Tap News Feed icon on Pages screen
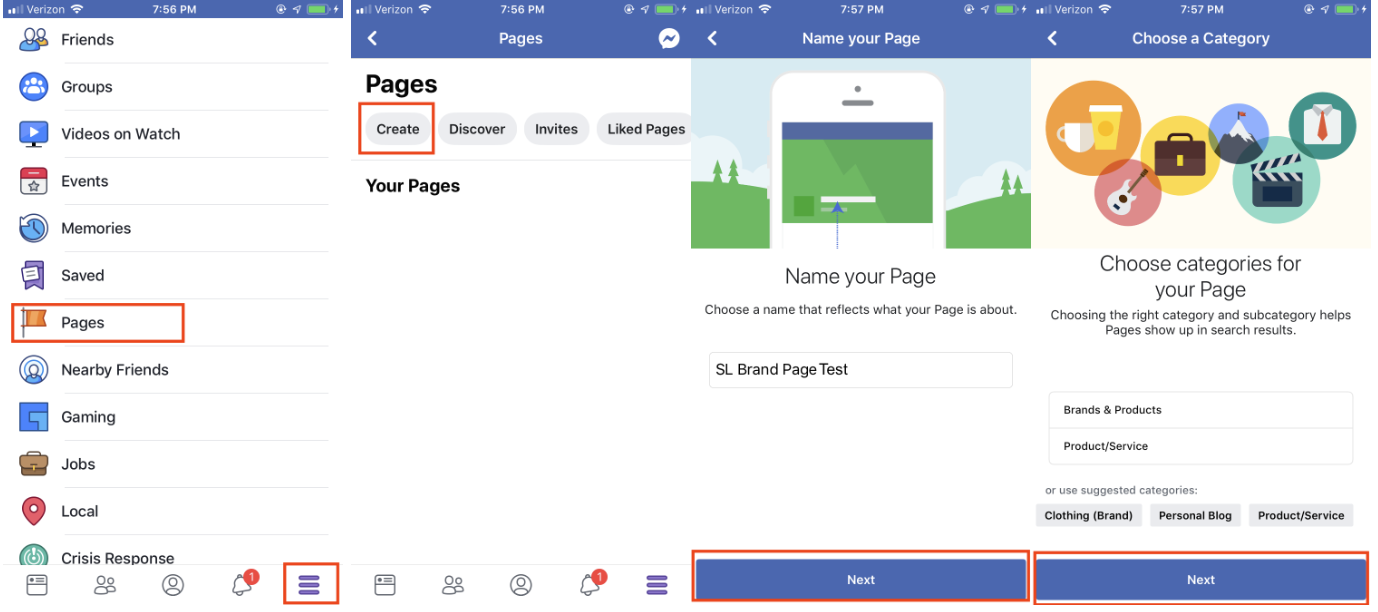Image resolution: width=1378 pixels, height=612 pixels. tap(385, 585)
